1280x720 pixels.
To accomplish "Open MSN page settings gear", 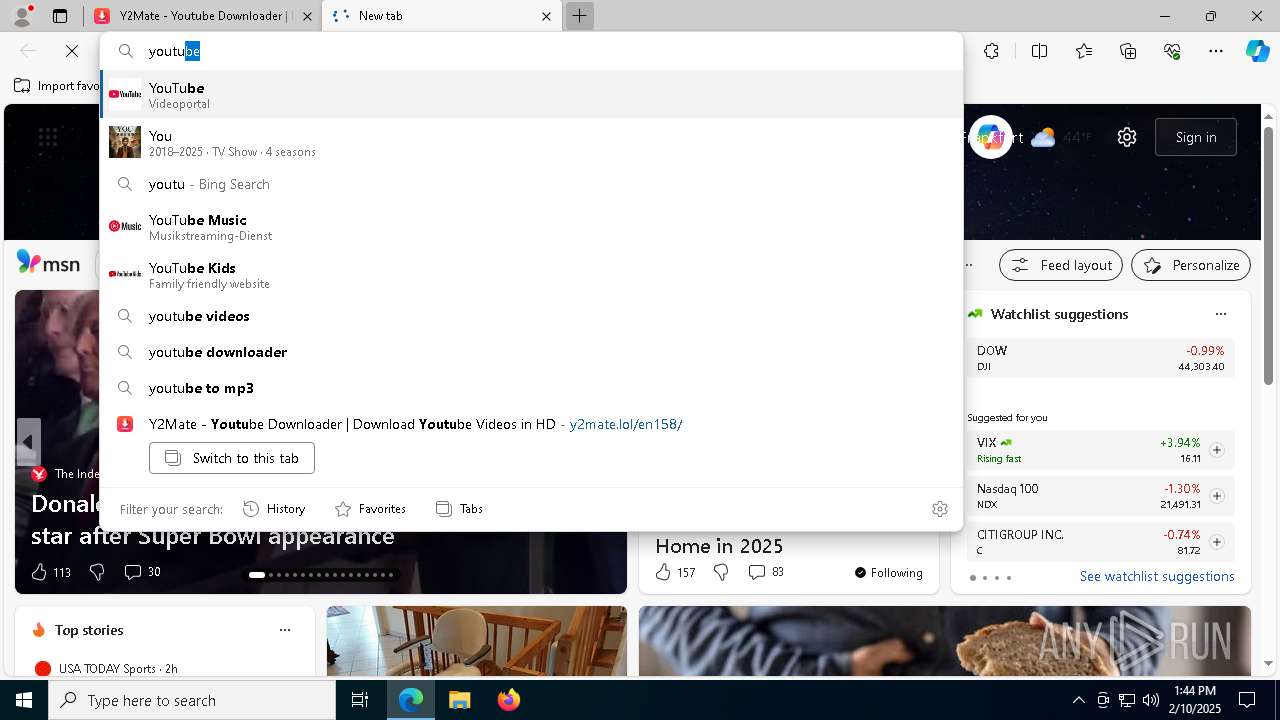I will pyautogui.click(x=1127, y=137).
